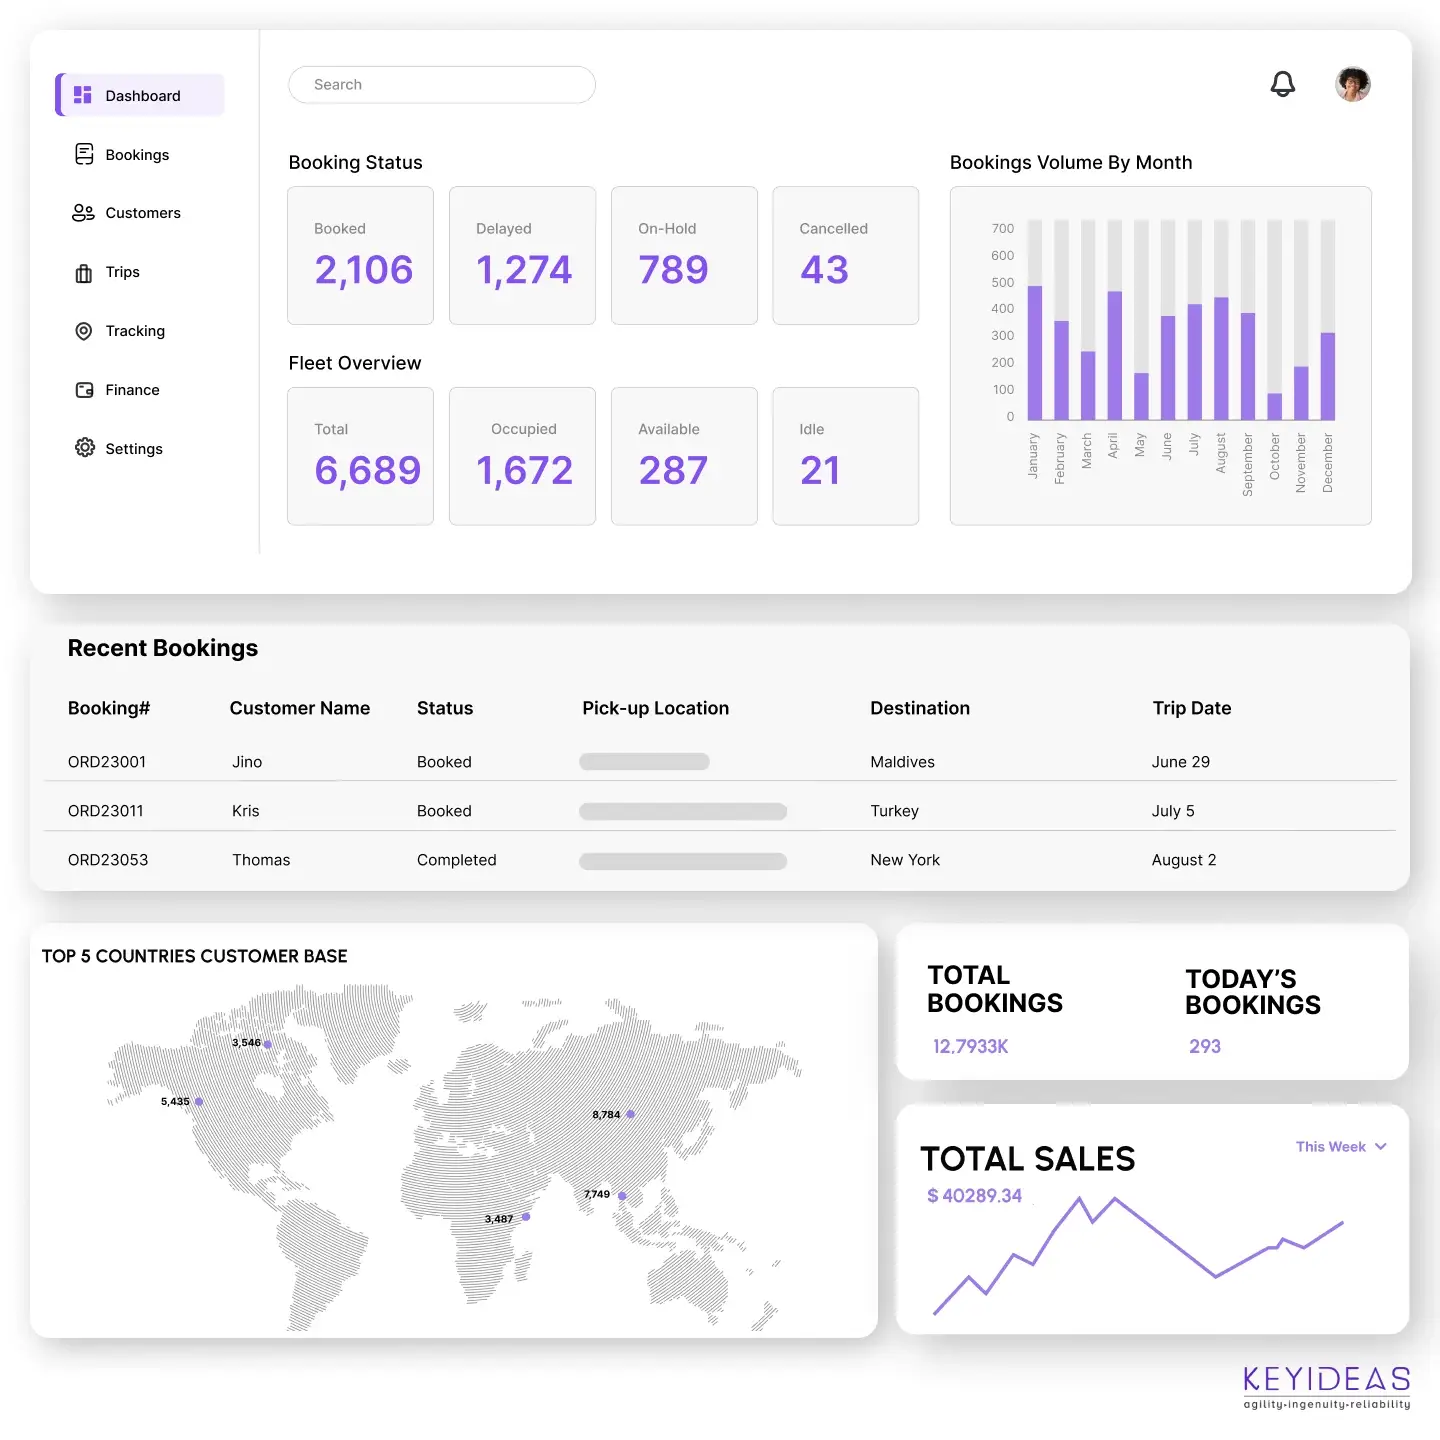Click the Customers people icon
This screenshot has height=1440, width=1440.
[83, 213]
